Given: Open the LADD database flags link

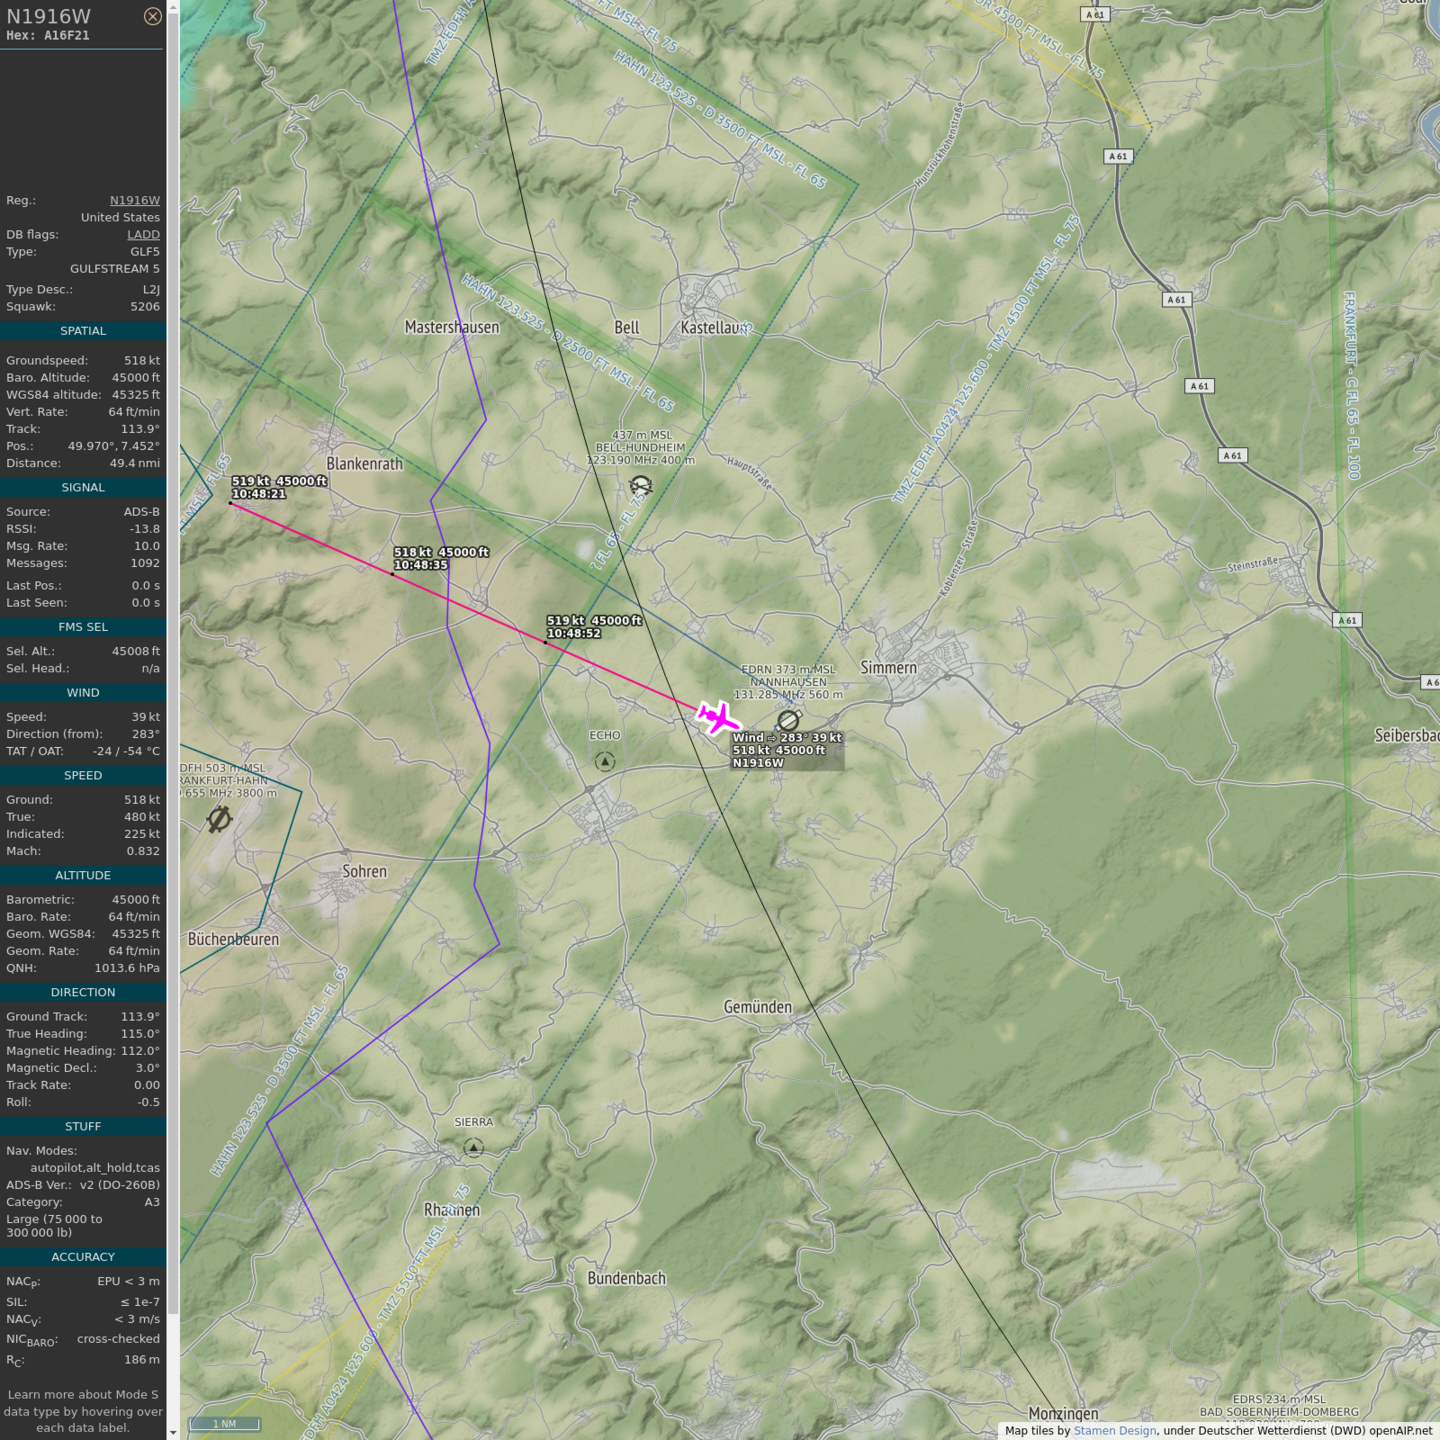Looking at the screenshot, I should click(x=143, y=234).
